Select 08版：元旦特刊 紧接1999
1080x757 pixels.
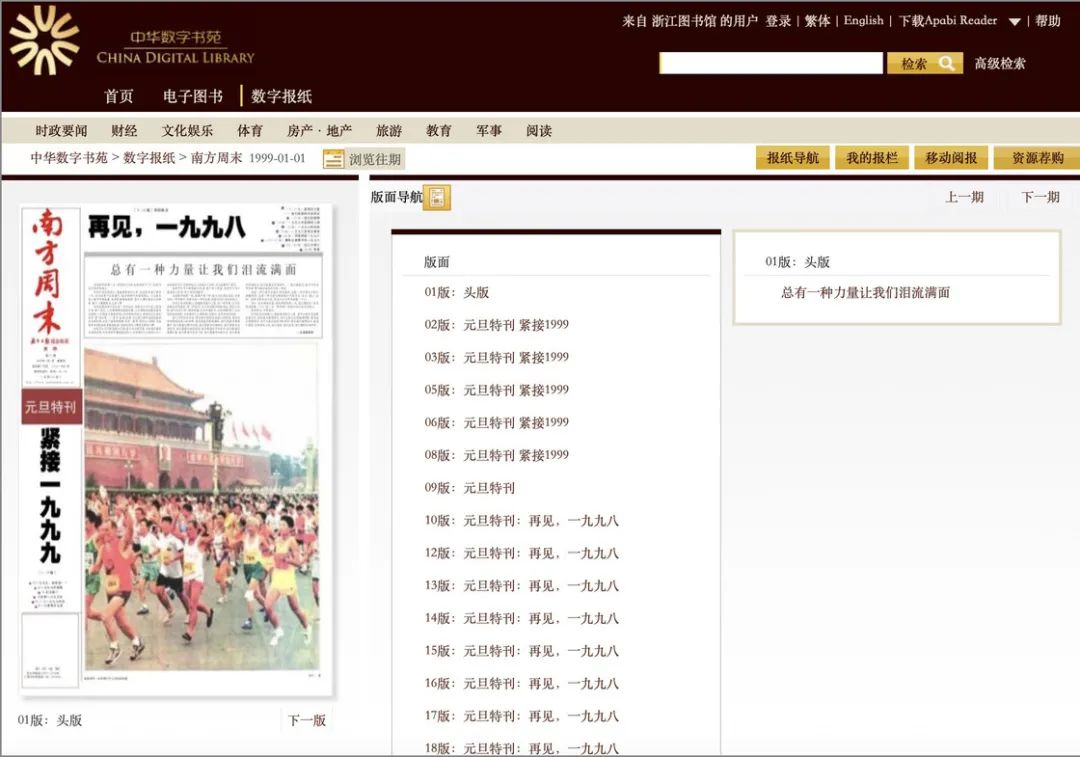(497, 455)
